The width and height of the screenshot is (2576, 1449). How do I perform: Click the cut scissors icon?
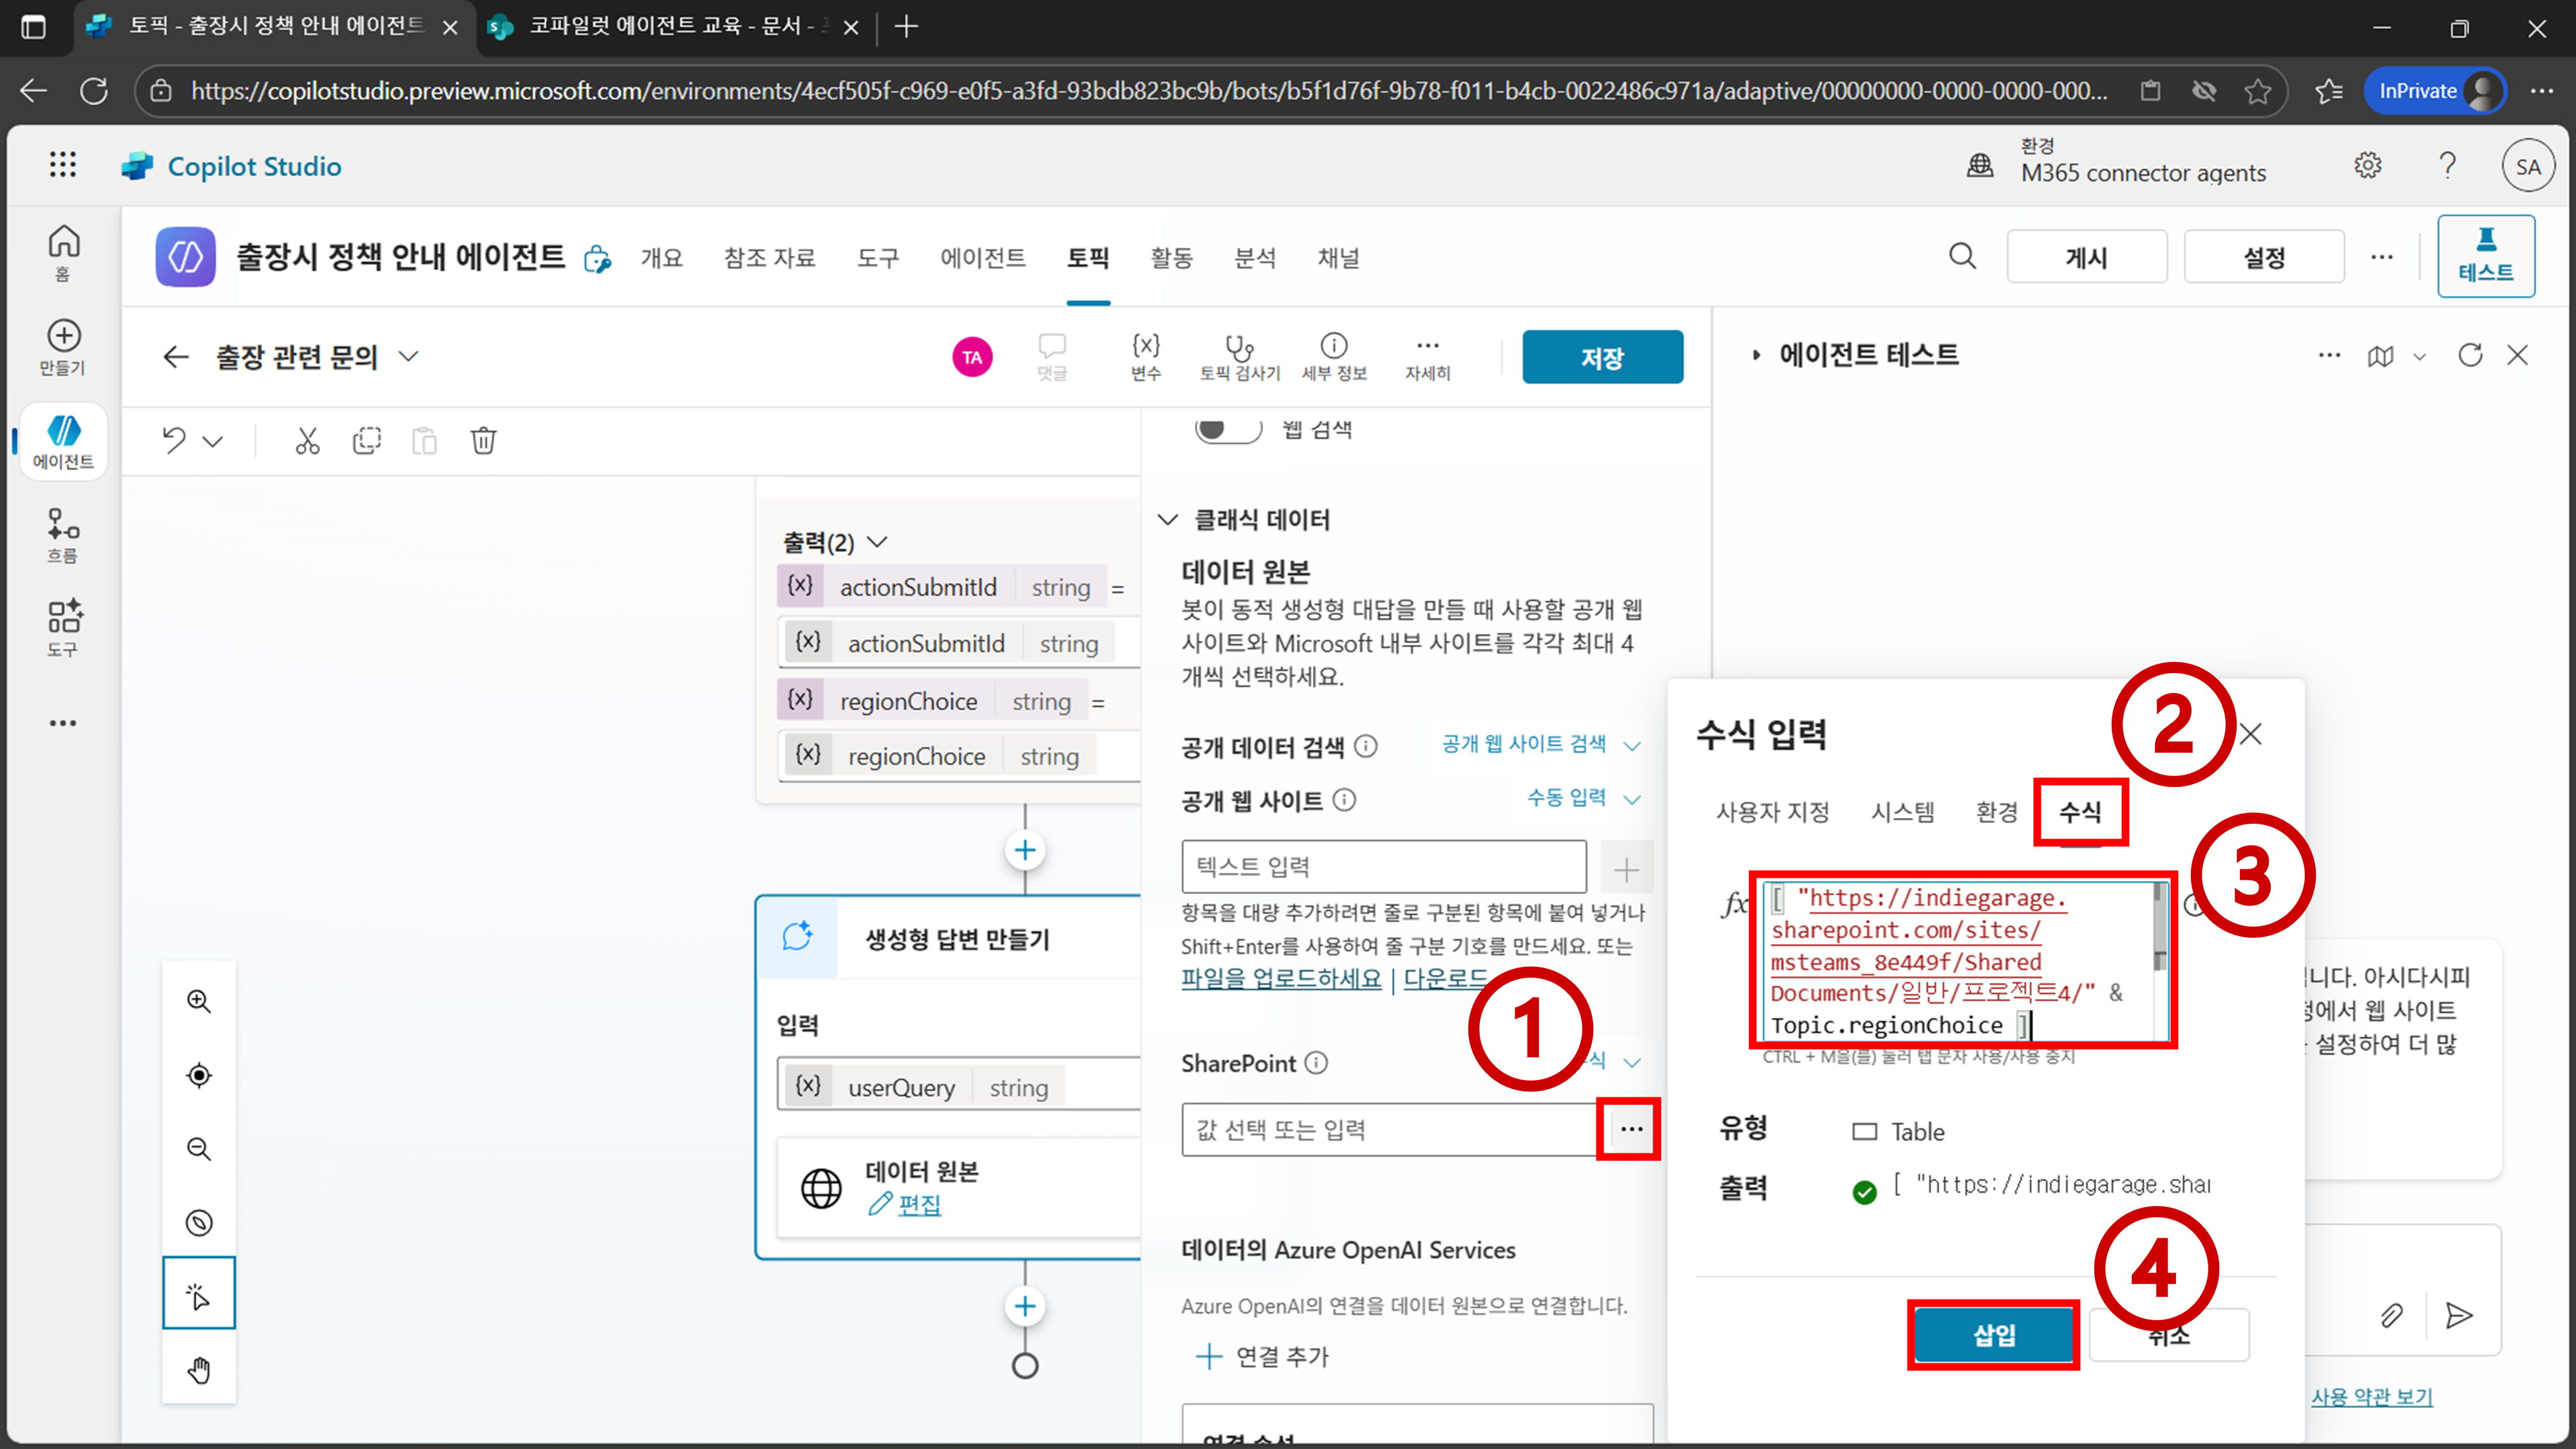tap(307, 441)
